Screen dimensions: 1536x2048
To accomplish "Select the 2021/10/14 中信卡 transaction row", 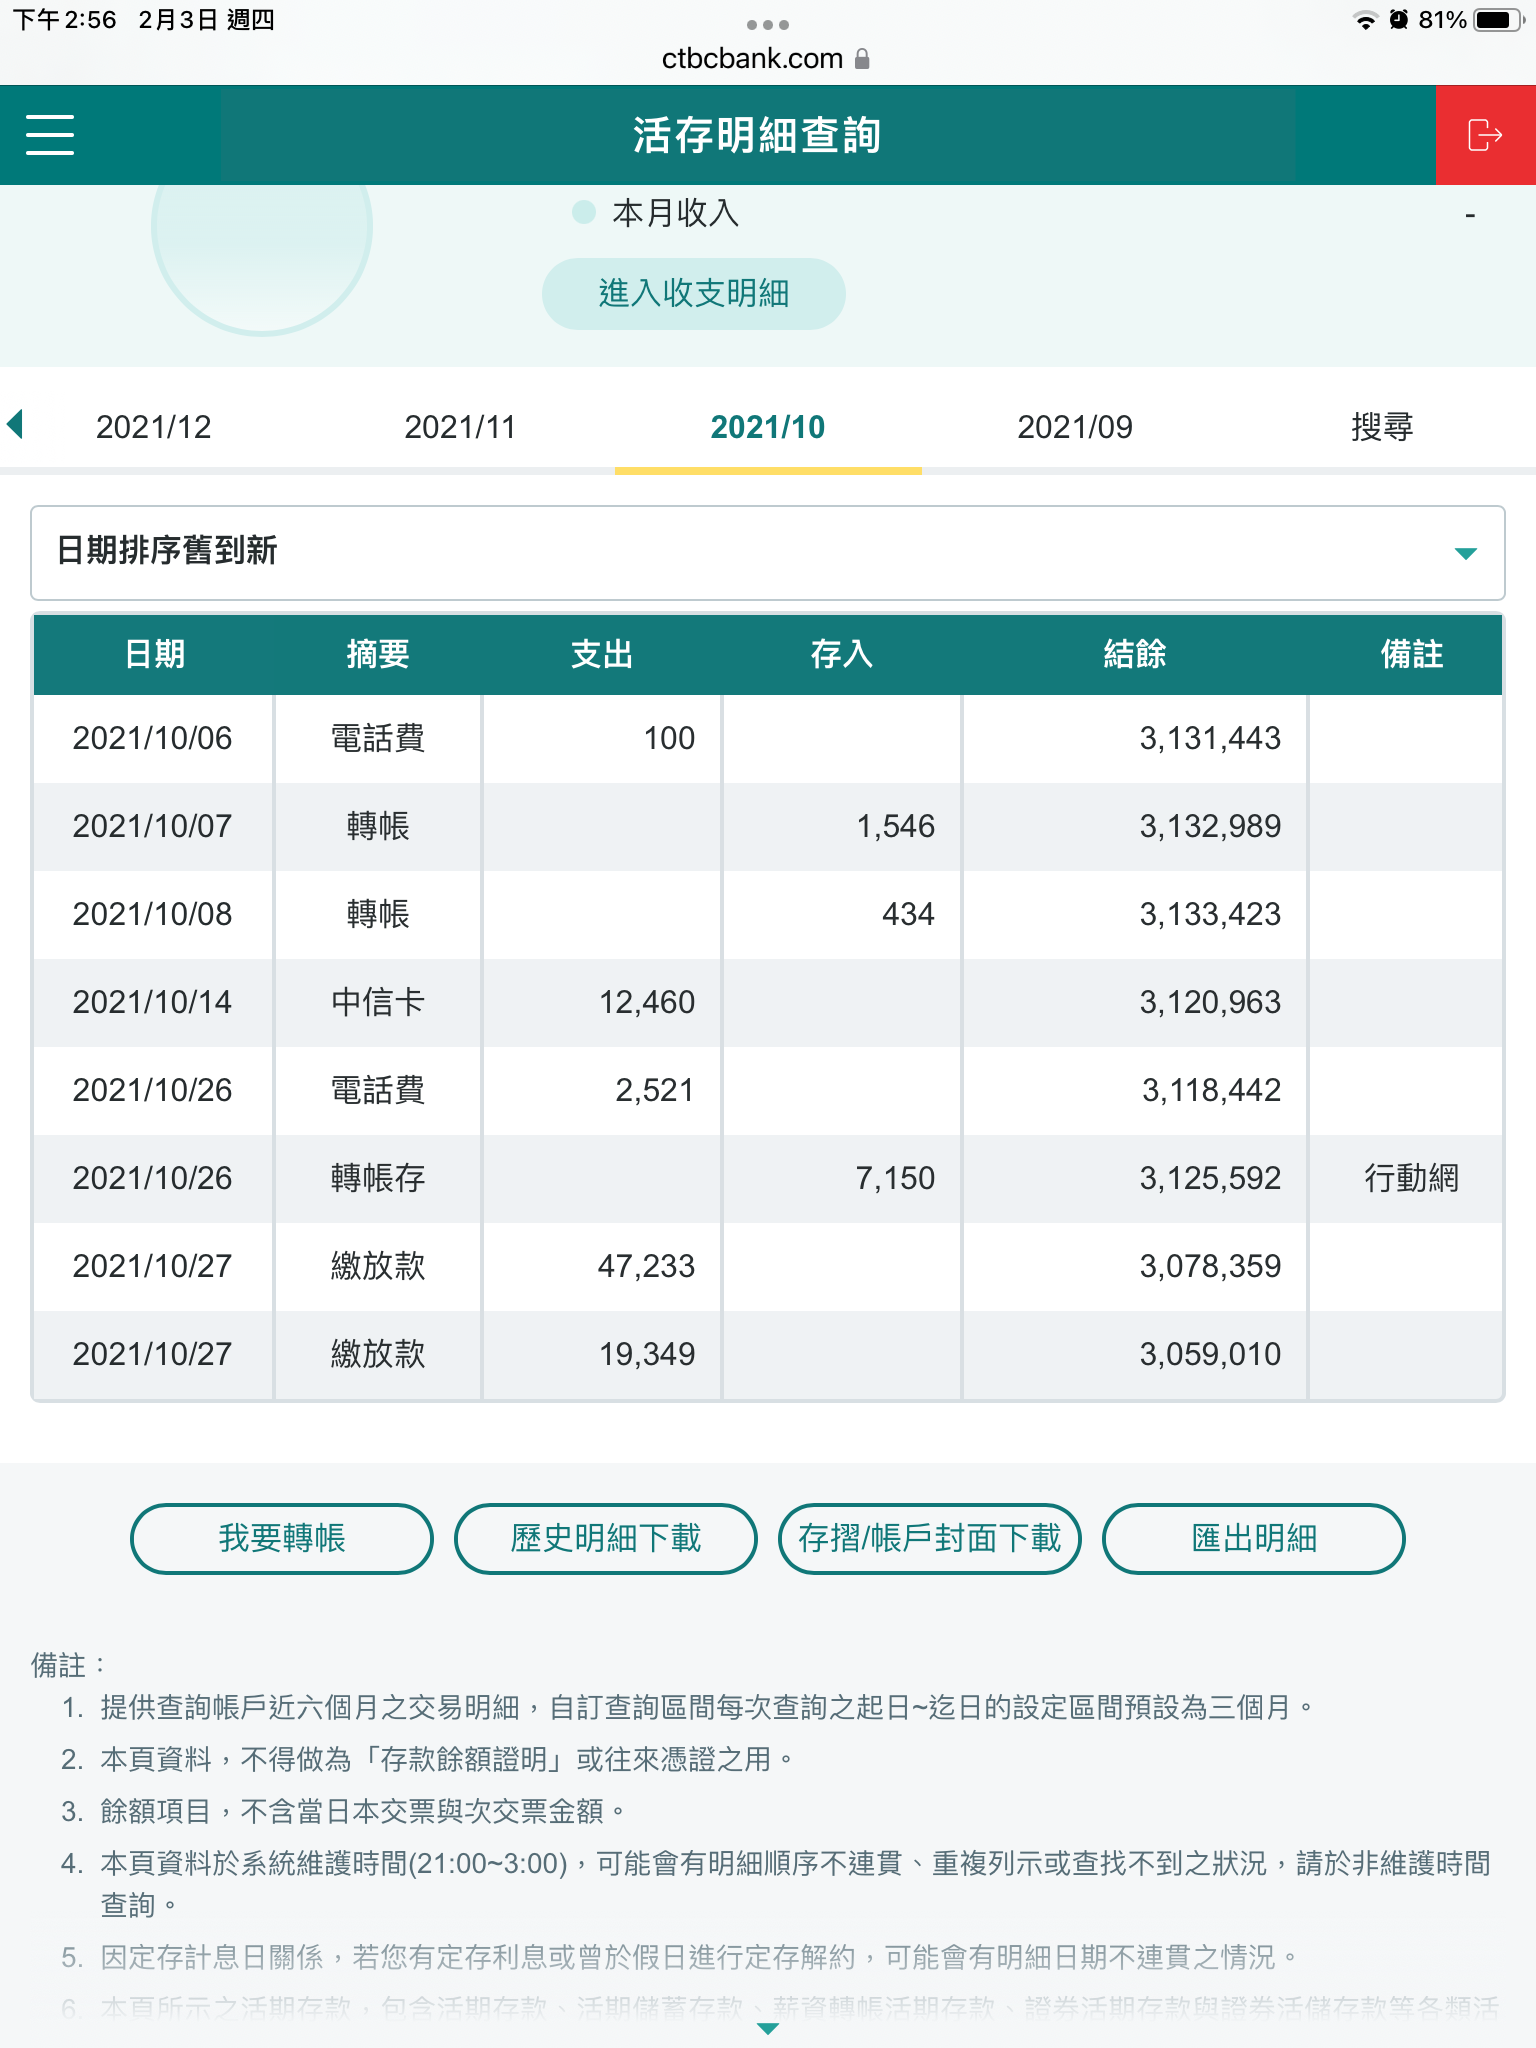I will pos(767,1002).
